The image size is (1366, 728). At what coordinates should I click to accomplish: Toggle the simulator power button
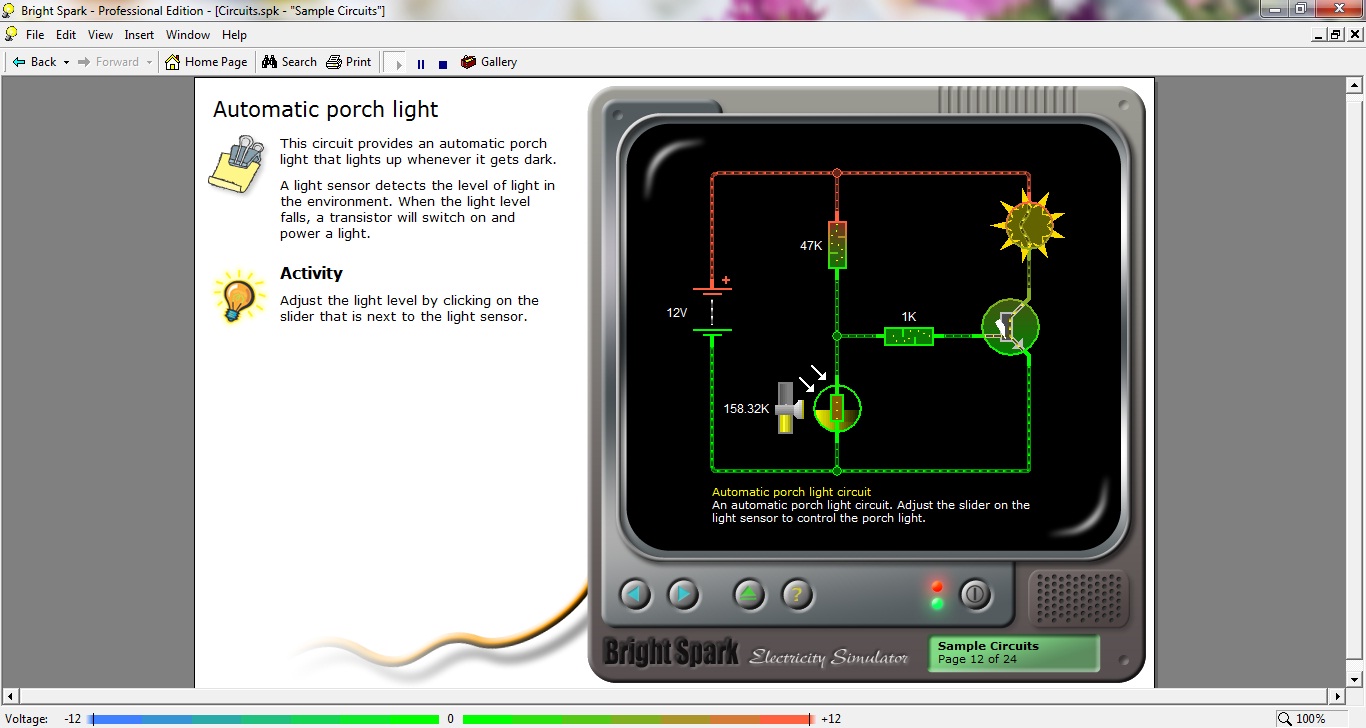tap(975, 595)
